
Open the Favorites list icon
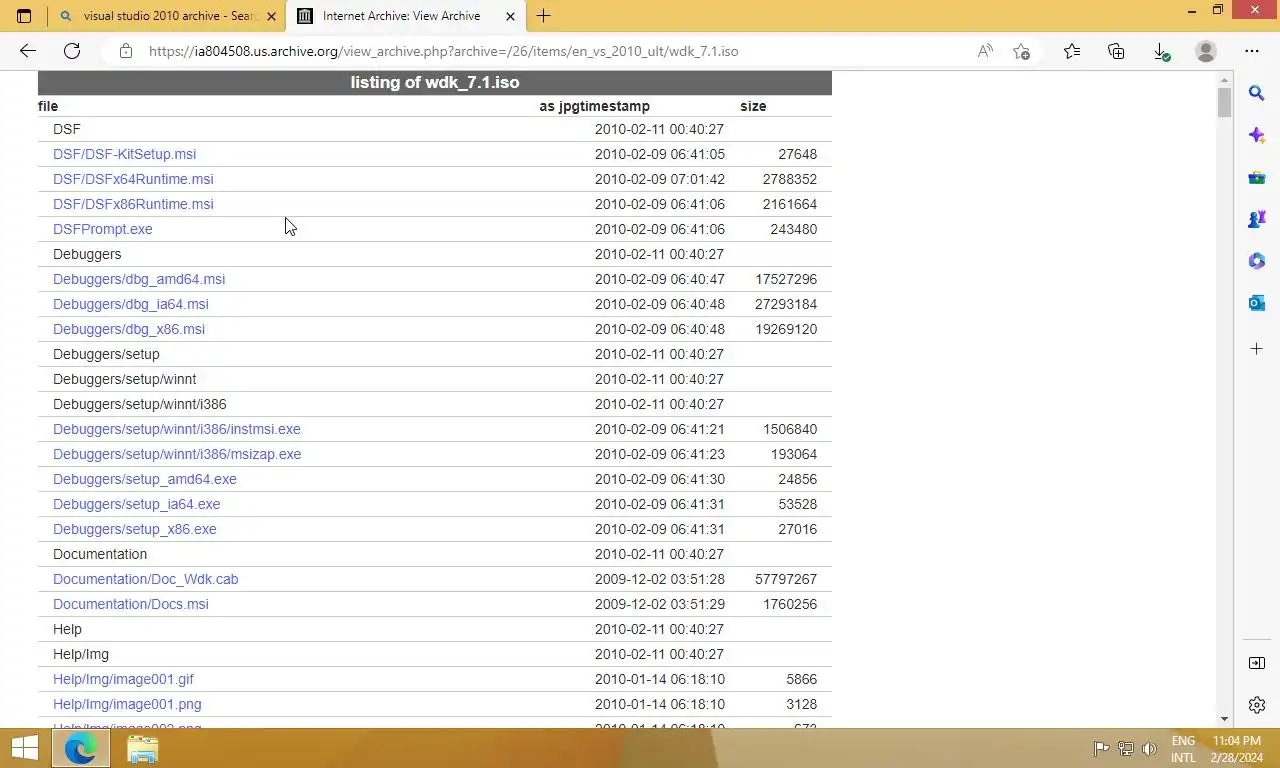tap(1072, 51)
